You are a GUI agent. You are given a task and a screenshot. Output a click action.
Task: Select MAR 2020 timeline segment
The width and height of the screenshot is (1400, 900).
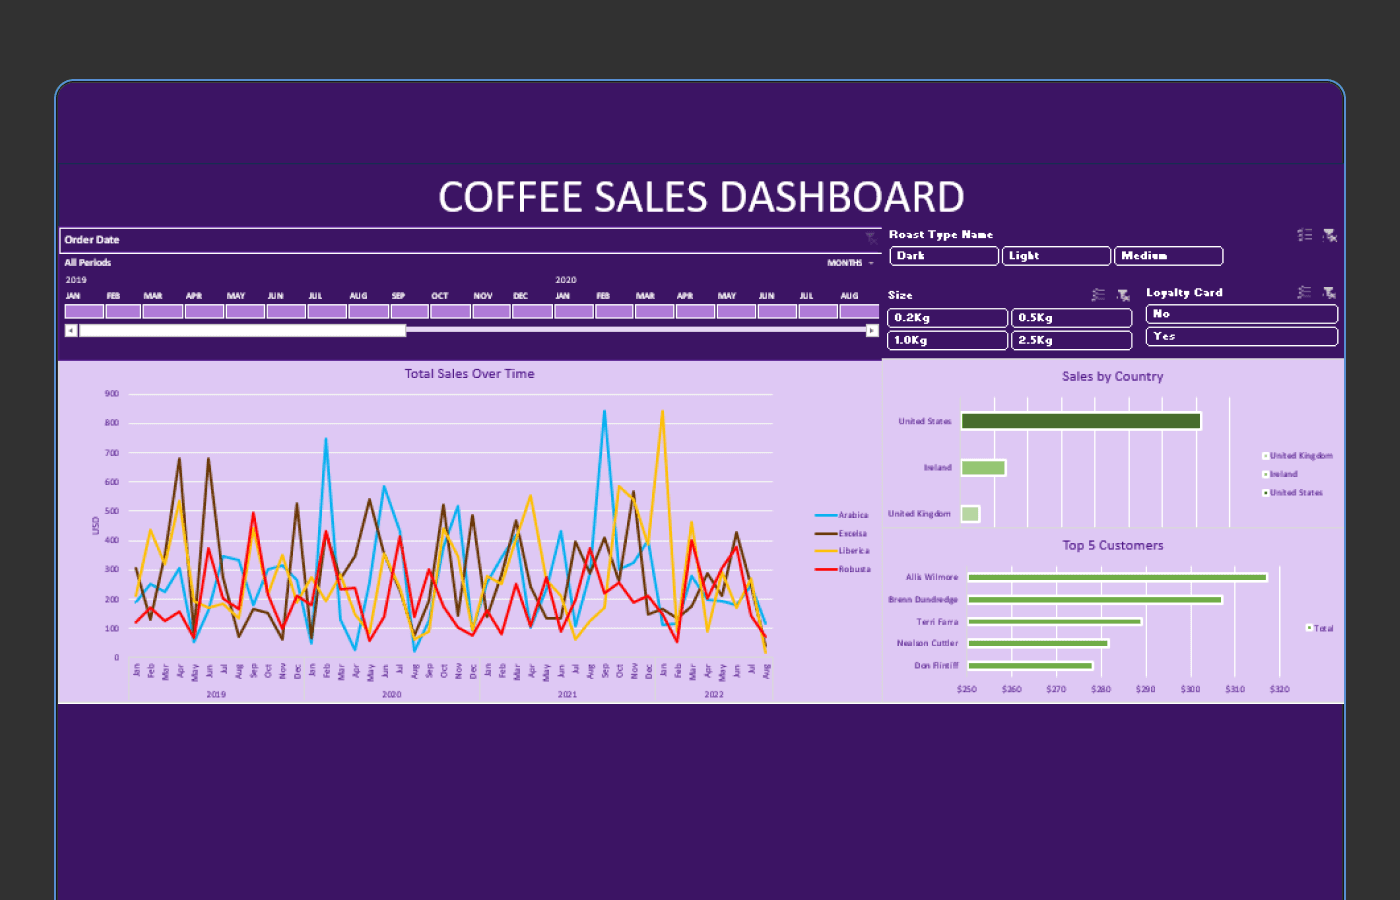654,311
